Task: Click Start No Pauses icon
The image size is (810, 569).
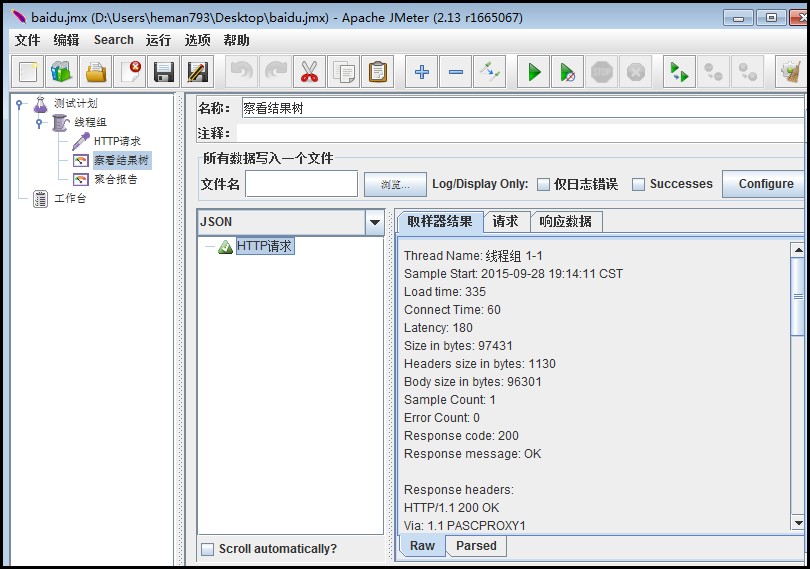Action: (x=568, y=72)
